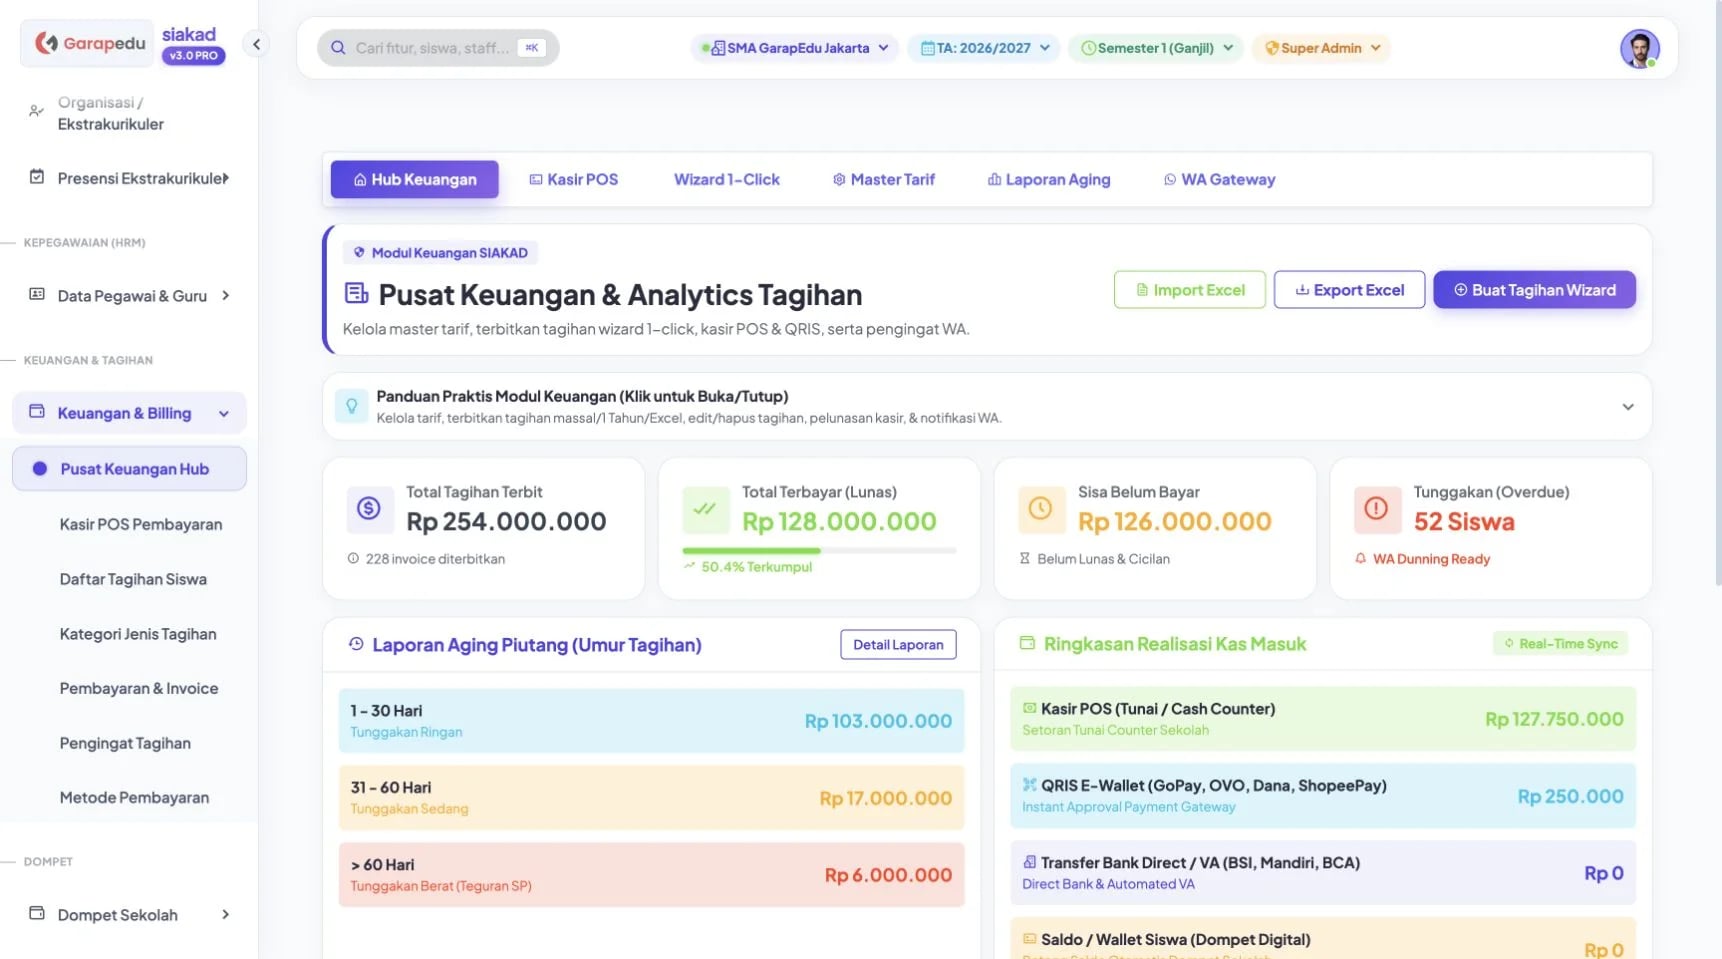
Task: Click the alert icon in Tunggakan (Overdue)
Action: [1376, 509]
